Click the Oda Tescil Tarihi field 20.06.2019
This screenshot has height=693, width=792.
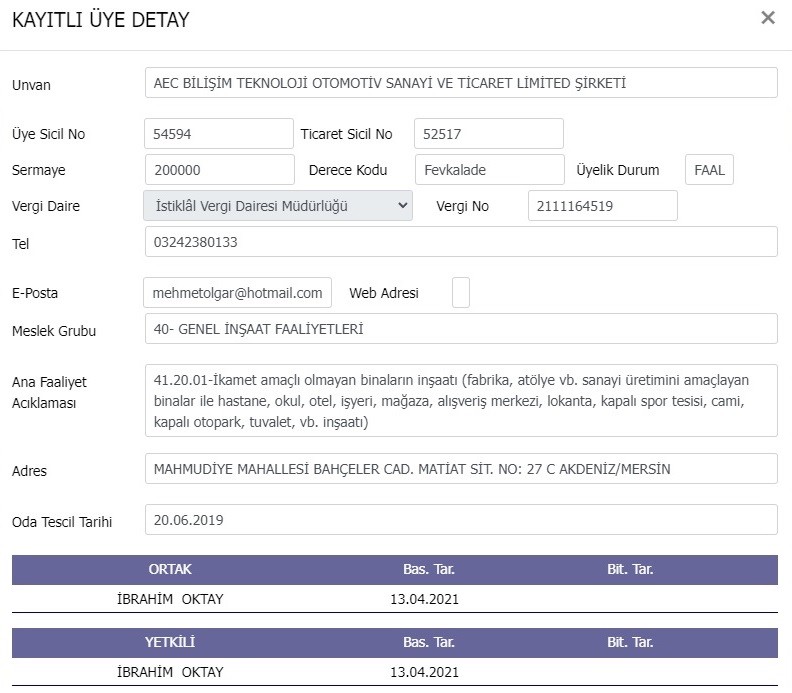tap(461, 520)
